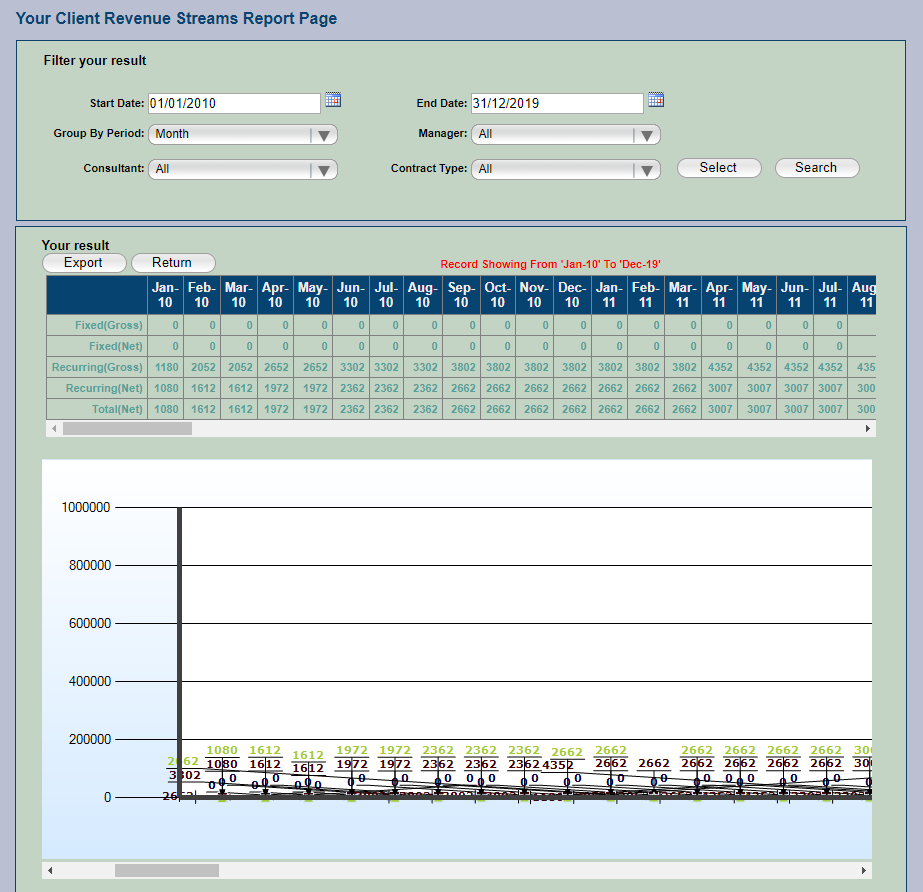The image size is (923, 892).
Task: Click the page title heading
Action: 176,18
